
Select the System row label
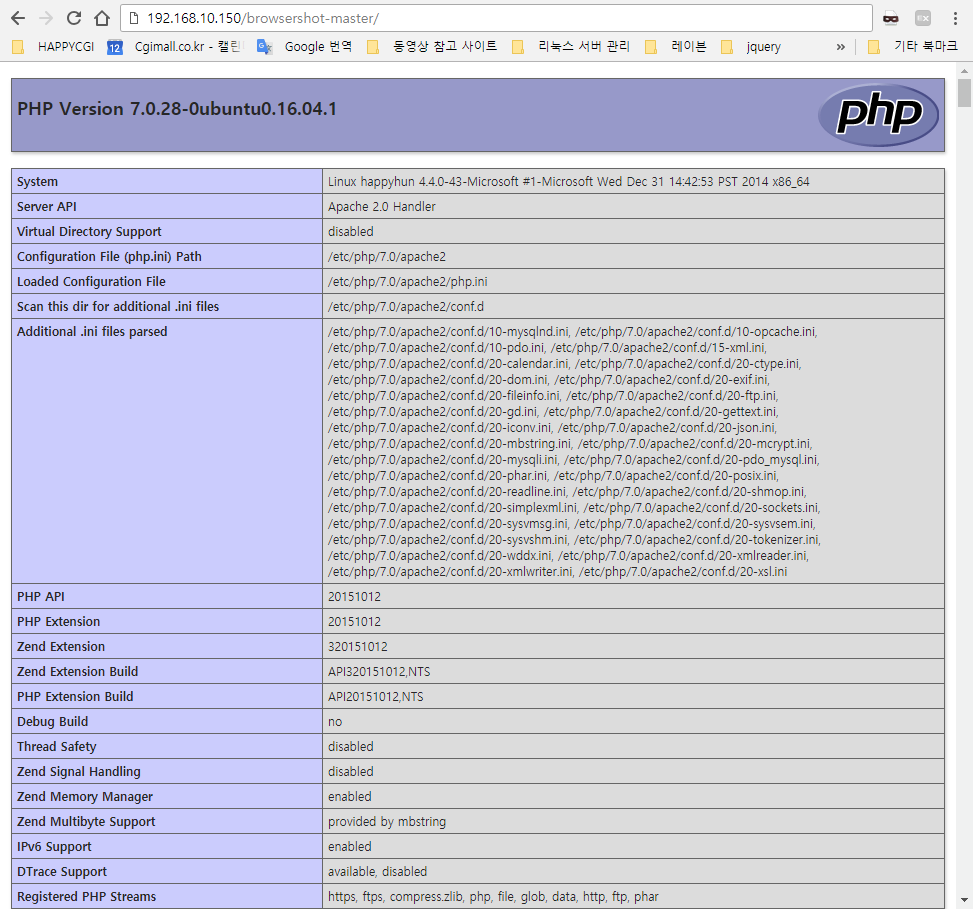point(37,182)
